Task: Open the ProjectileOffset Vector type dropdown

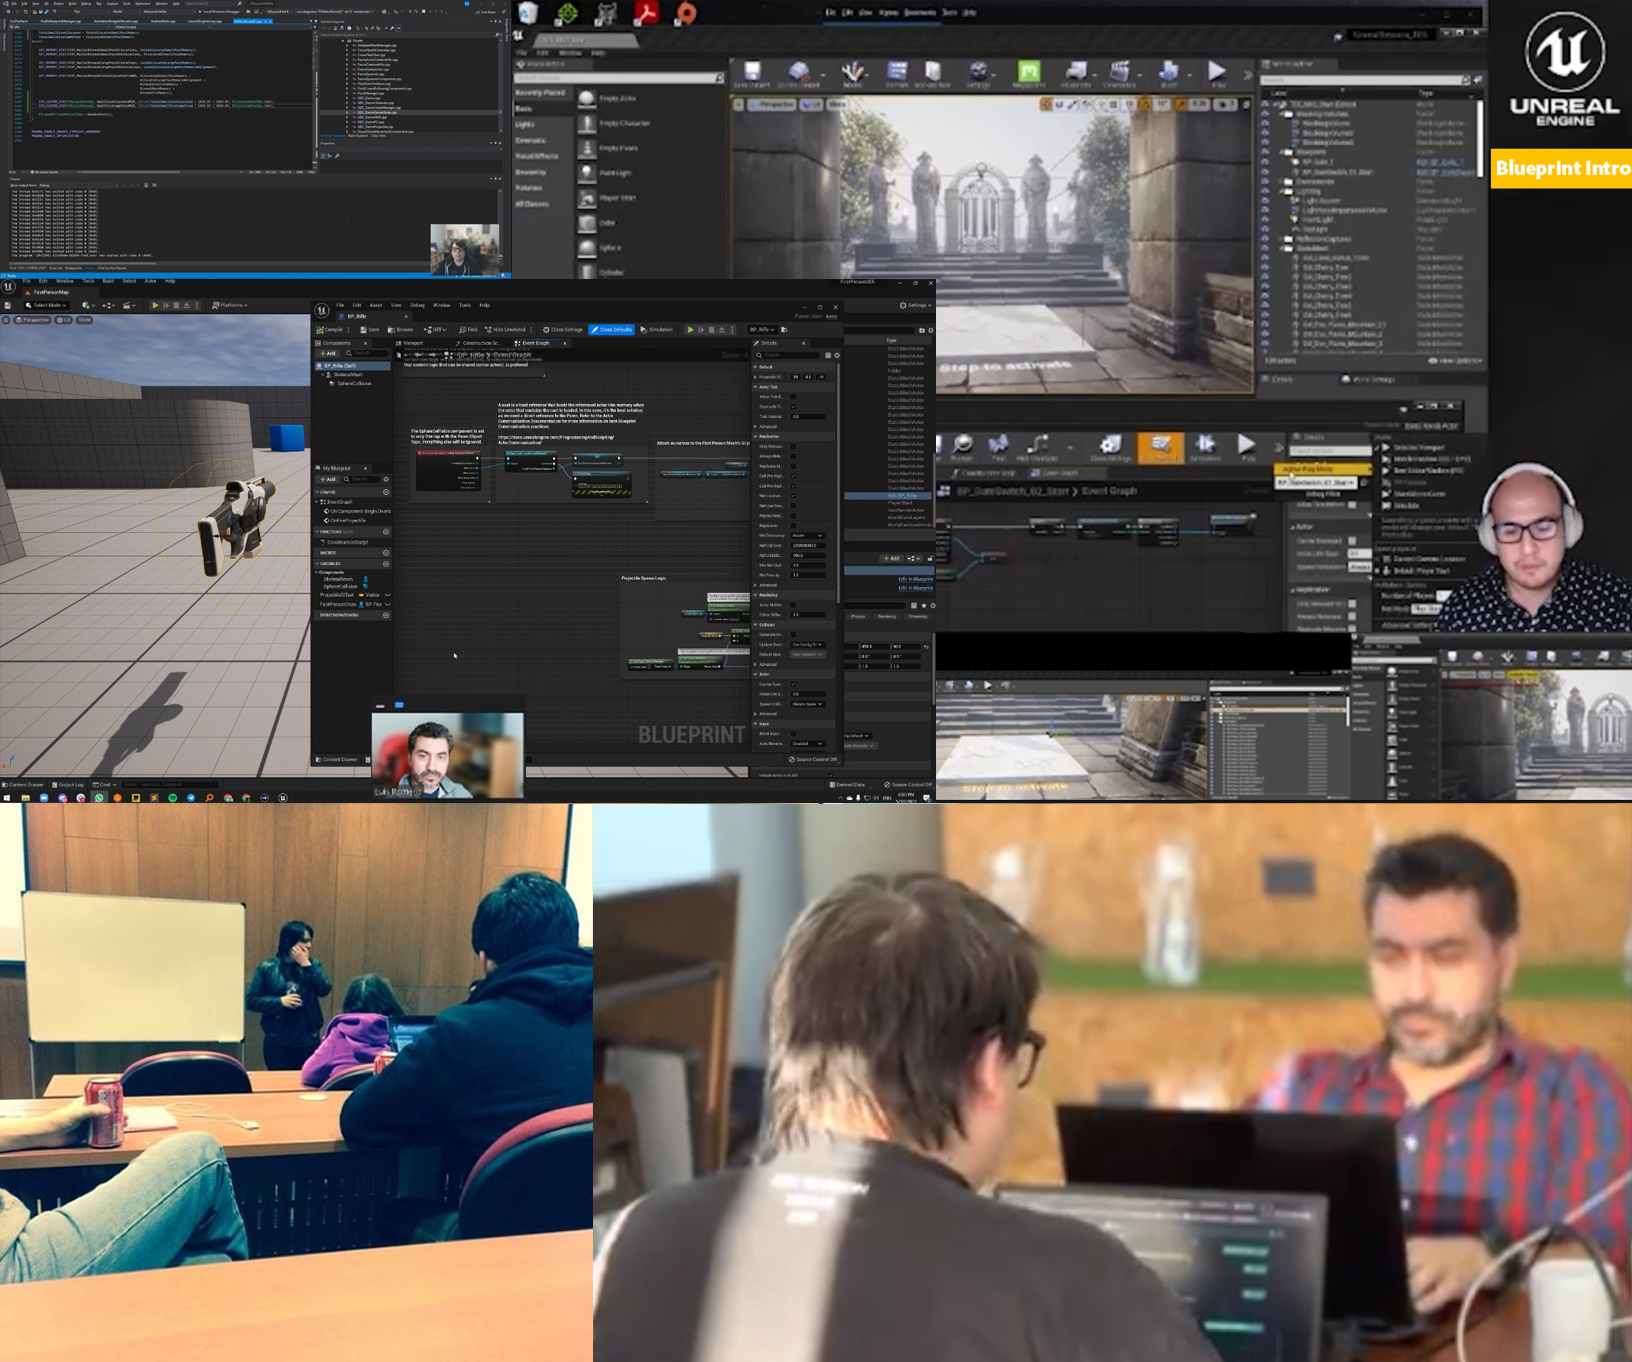Action: 375,595
